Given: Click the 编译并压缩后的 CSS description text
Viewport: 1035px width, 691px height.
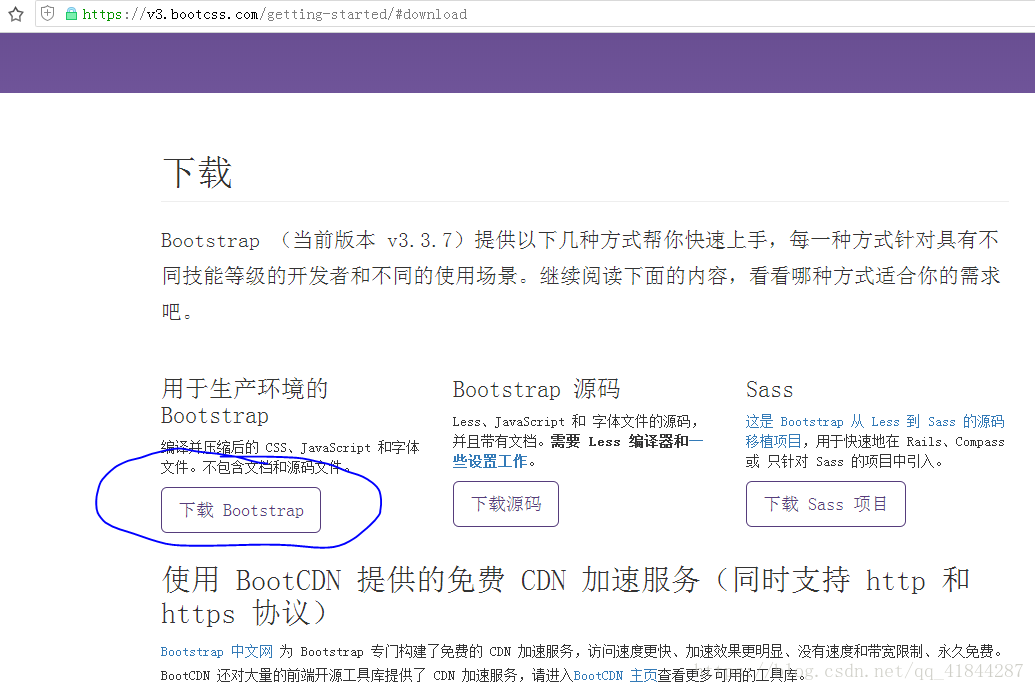Looking at the screenshot, I should pos(290,457).
